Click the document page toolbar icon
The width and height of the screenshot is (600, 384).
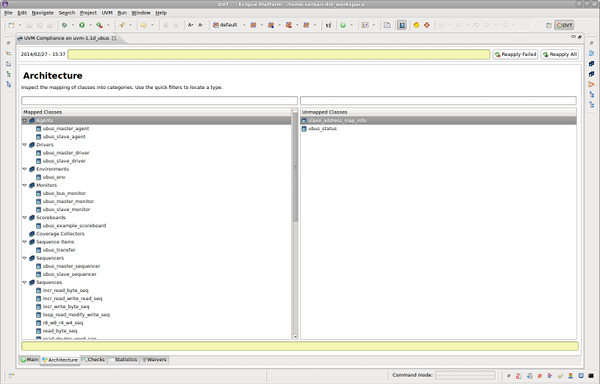point(387,25)
